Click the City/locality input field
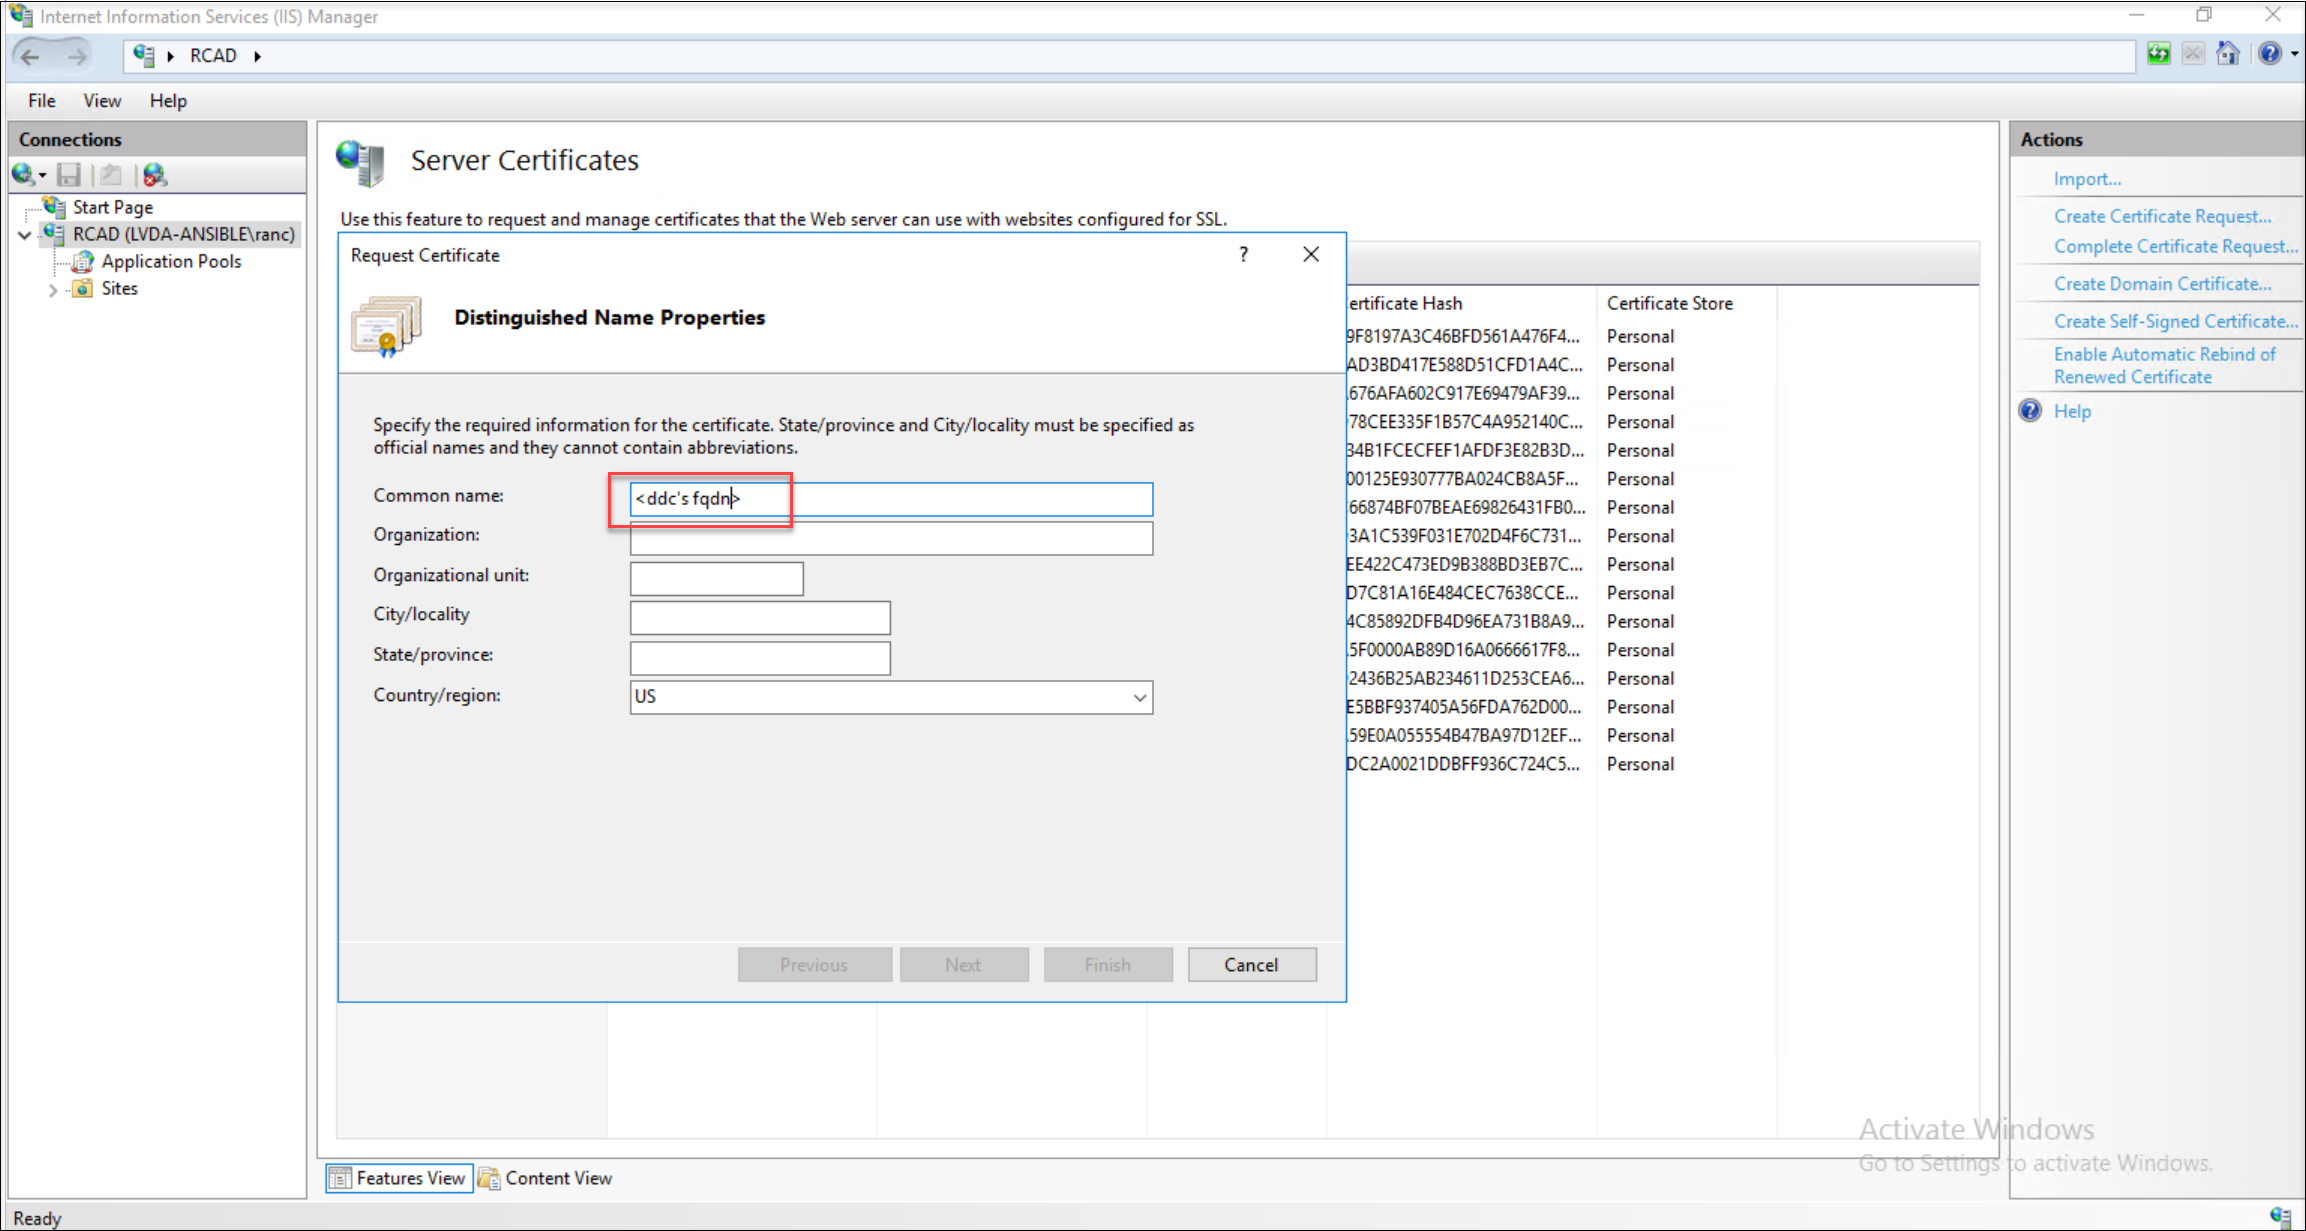Viewport: 2306px width, 1231px height. pos(759,617)
